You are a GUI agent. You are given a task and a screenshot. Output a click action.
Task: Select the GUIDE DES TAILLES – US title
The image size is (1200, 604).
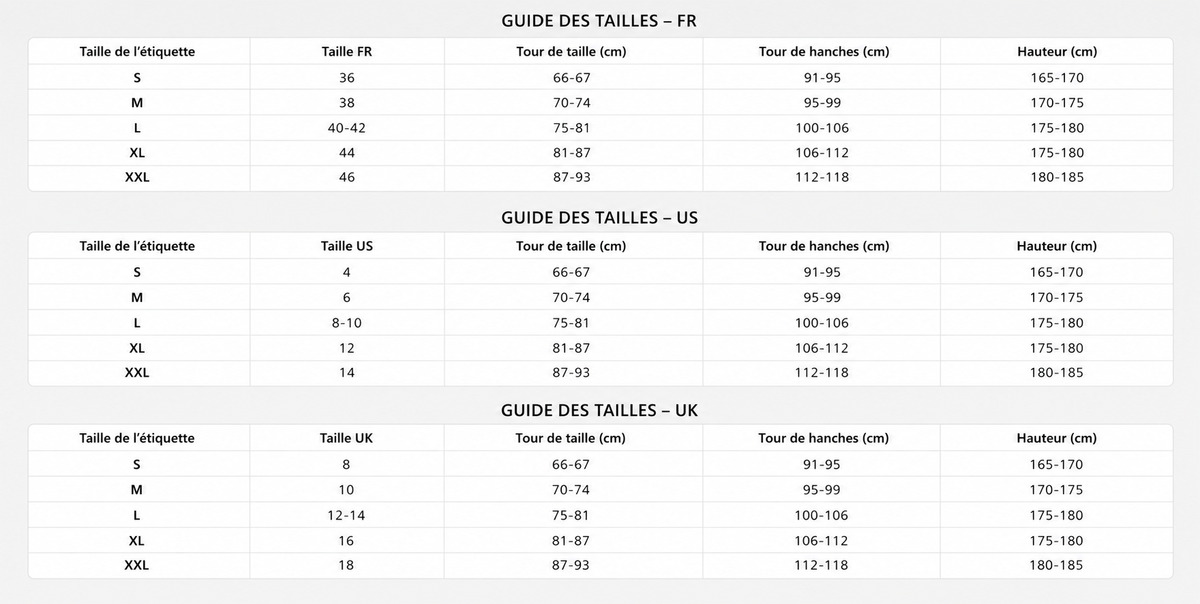pyautogui.click(x=599, y=217)
